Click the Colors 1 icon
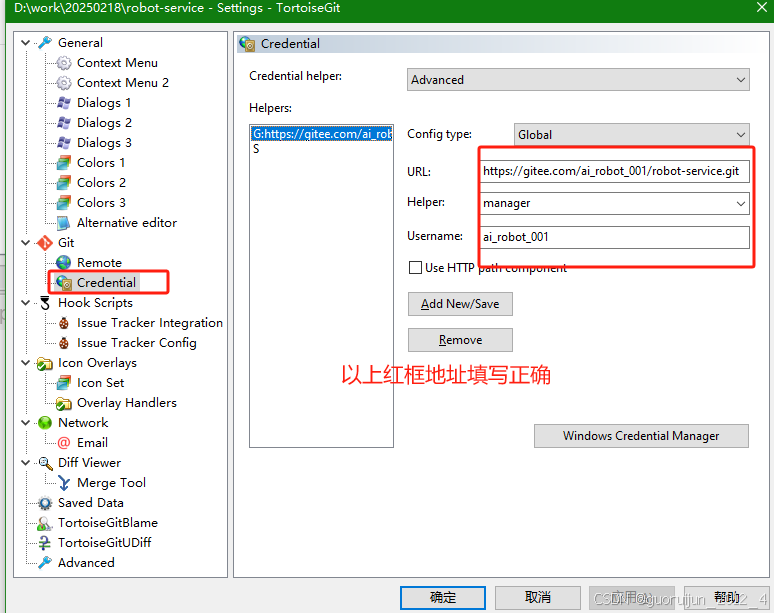 click(64, 162)
